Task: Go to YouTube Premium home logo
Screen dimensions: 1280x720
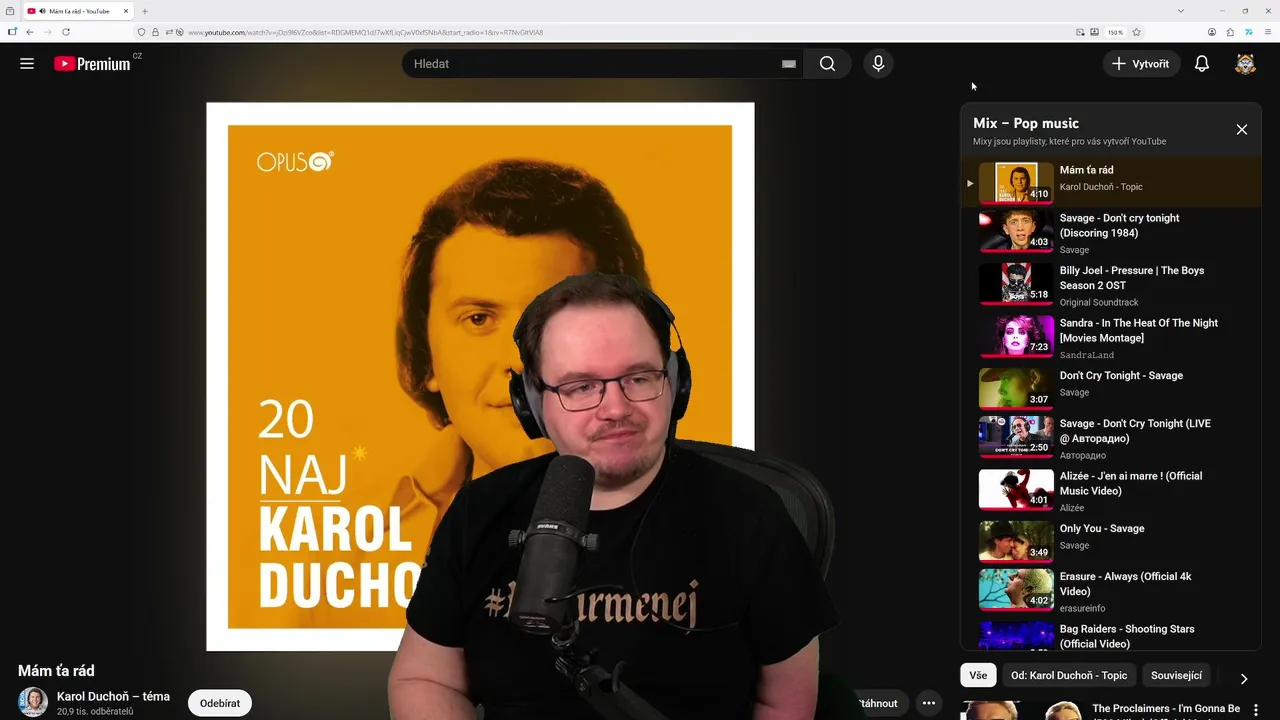Action: pyautogui.click(x=92, y=64)
